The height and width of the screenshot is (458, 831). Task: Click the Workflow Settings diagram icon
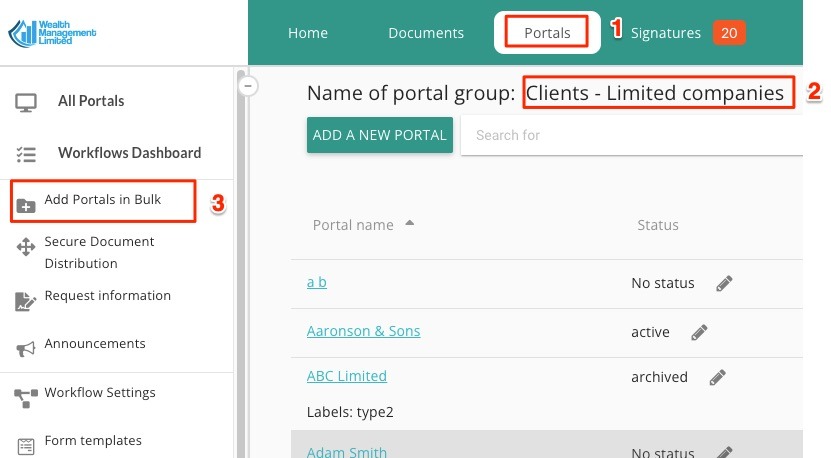pyautogui.click(x=27, y=397)
